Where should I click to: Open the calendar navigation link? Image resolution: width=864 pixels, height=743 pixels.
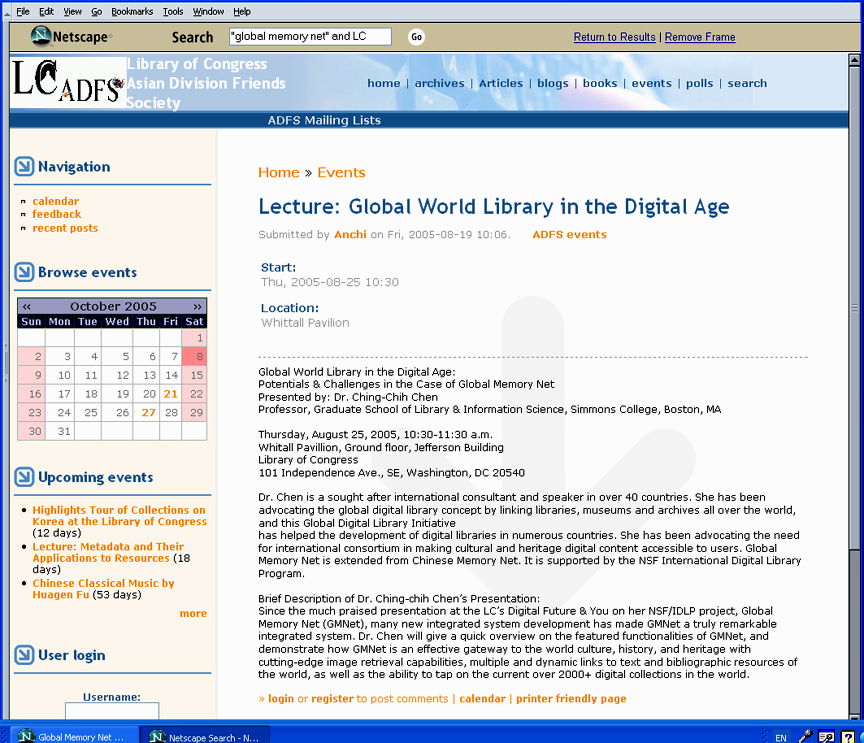tap(56, 201)
